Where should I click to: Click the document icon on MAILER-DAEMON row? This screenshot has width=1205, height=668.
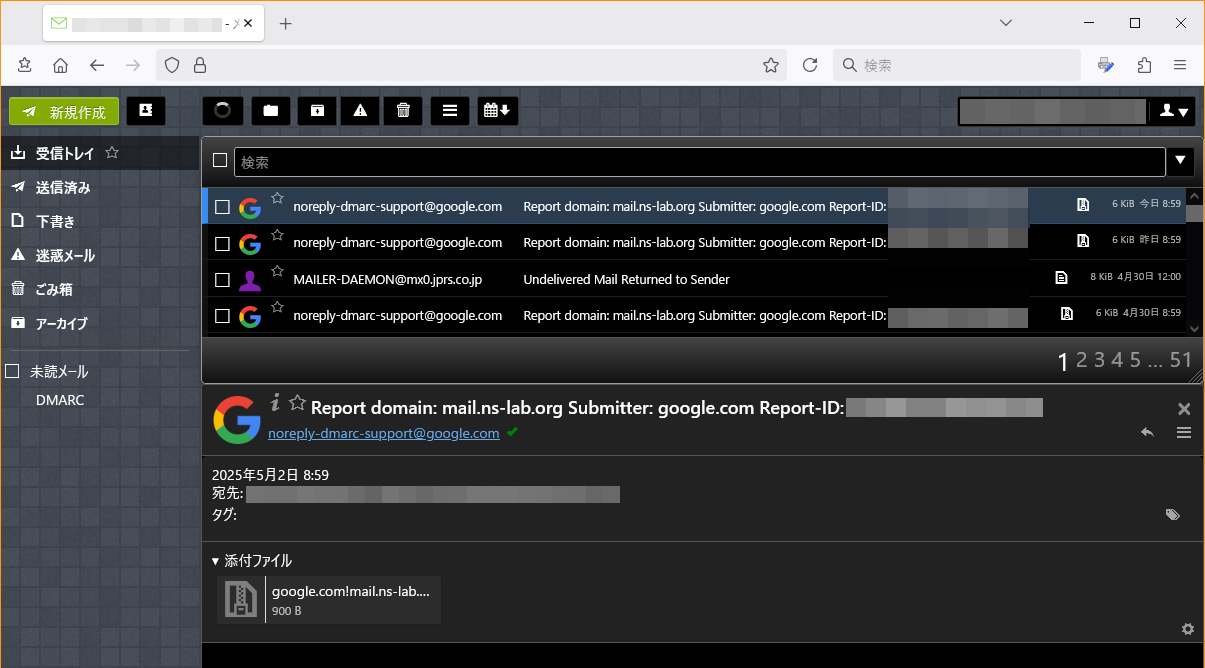click(x=1061, y=277)
